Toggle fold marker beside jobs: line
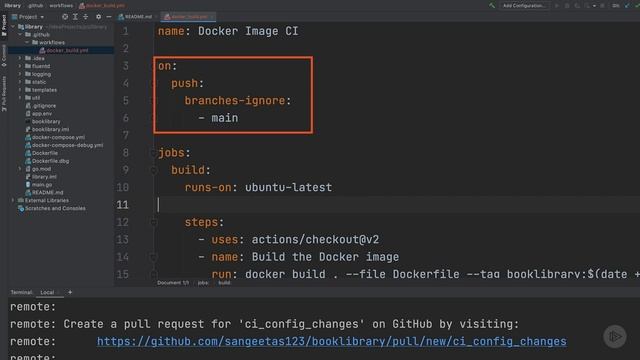 (153, 153)
